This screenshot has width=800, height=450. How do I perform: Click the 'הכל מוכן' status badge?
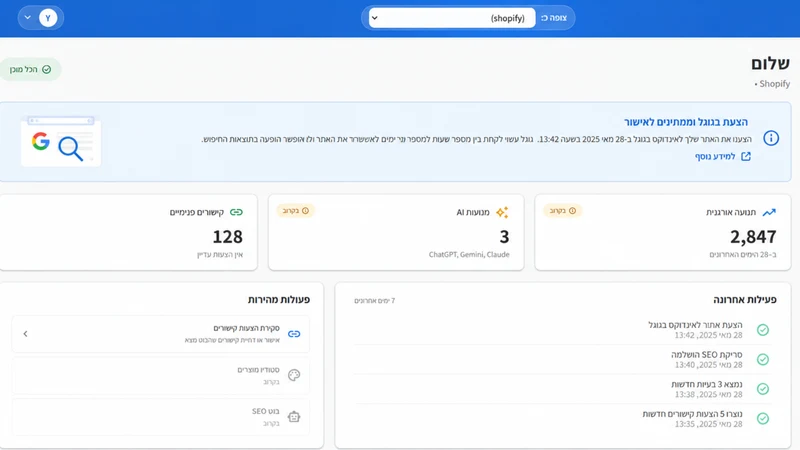(x=31, y=69)
